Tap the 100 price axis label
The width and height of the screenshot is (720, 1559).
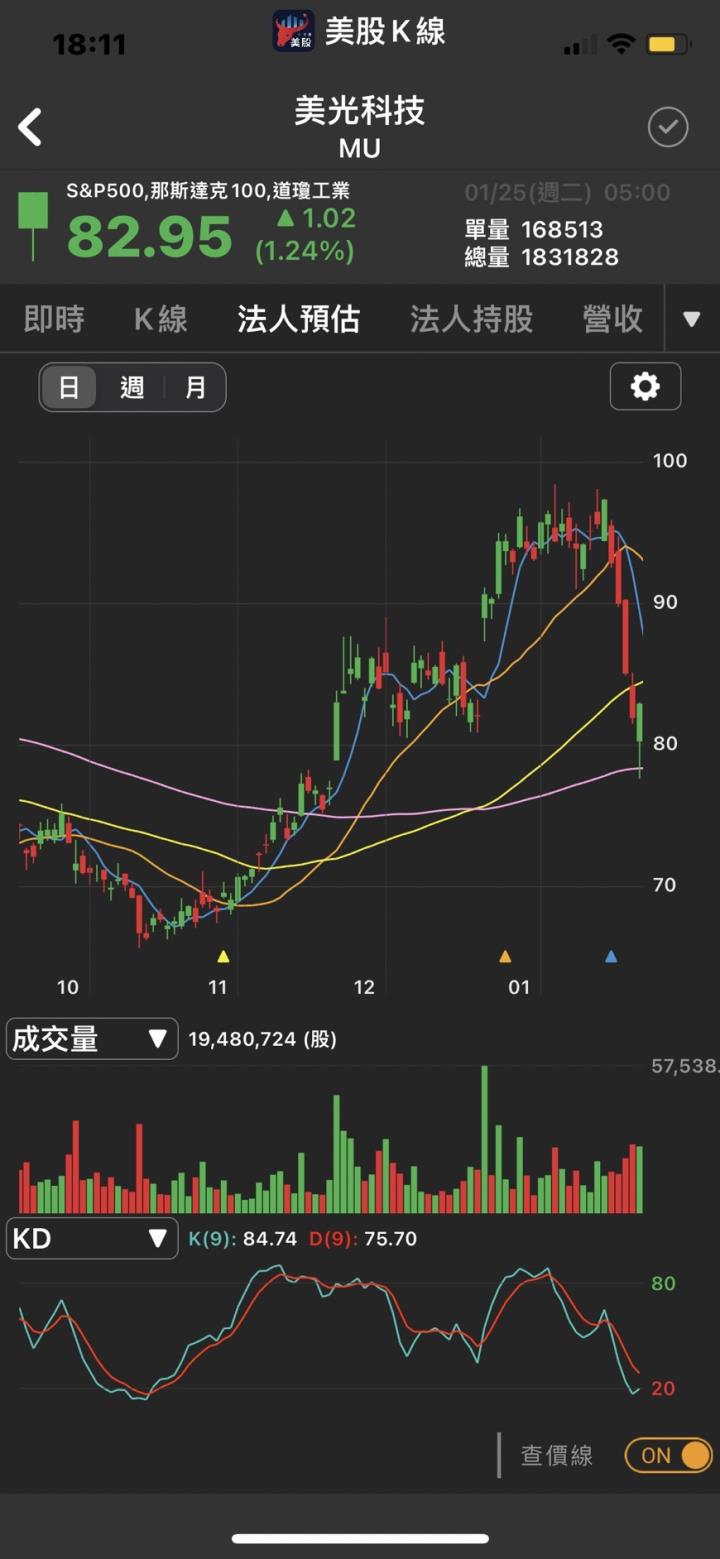click(669, 461)
